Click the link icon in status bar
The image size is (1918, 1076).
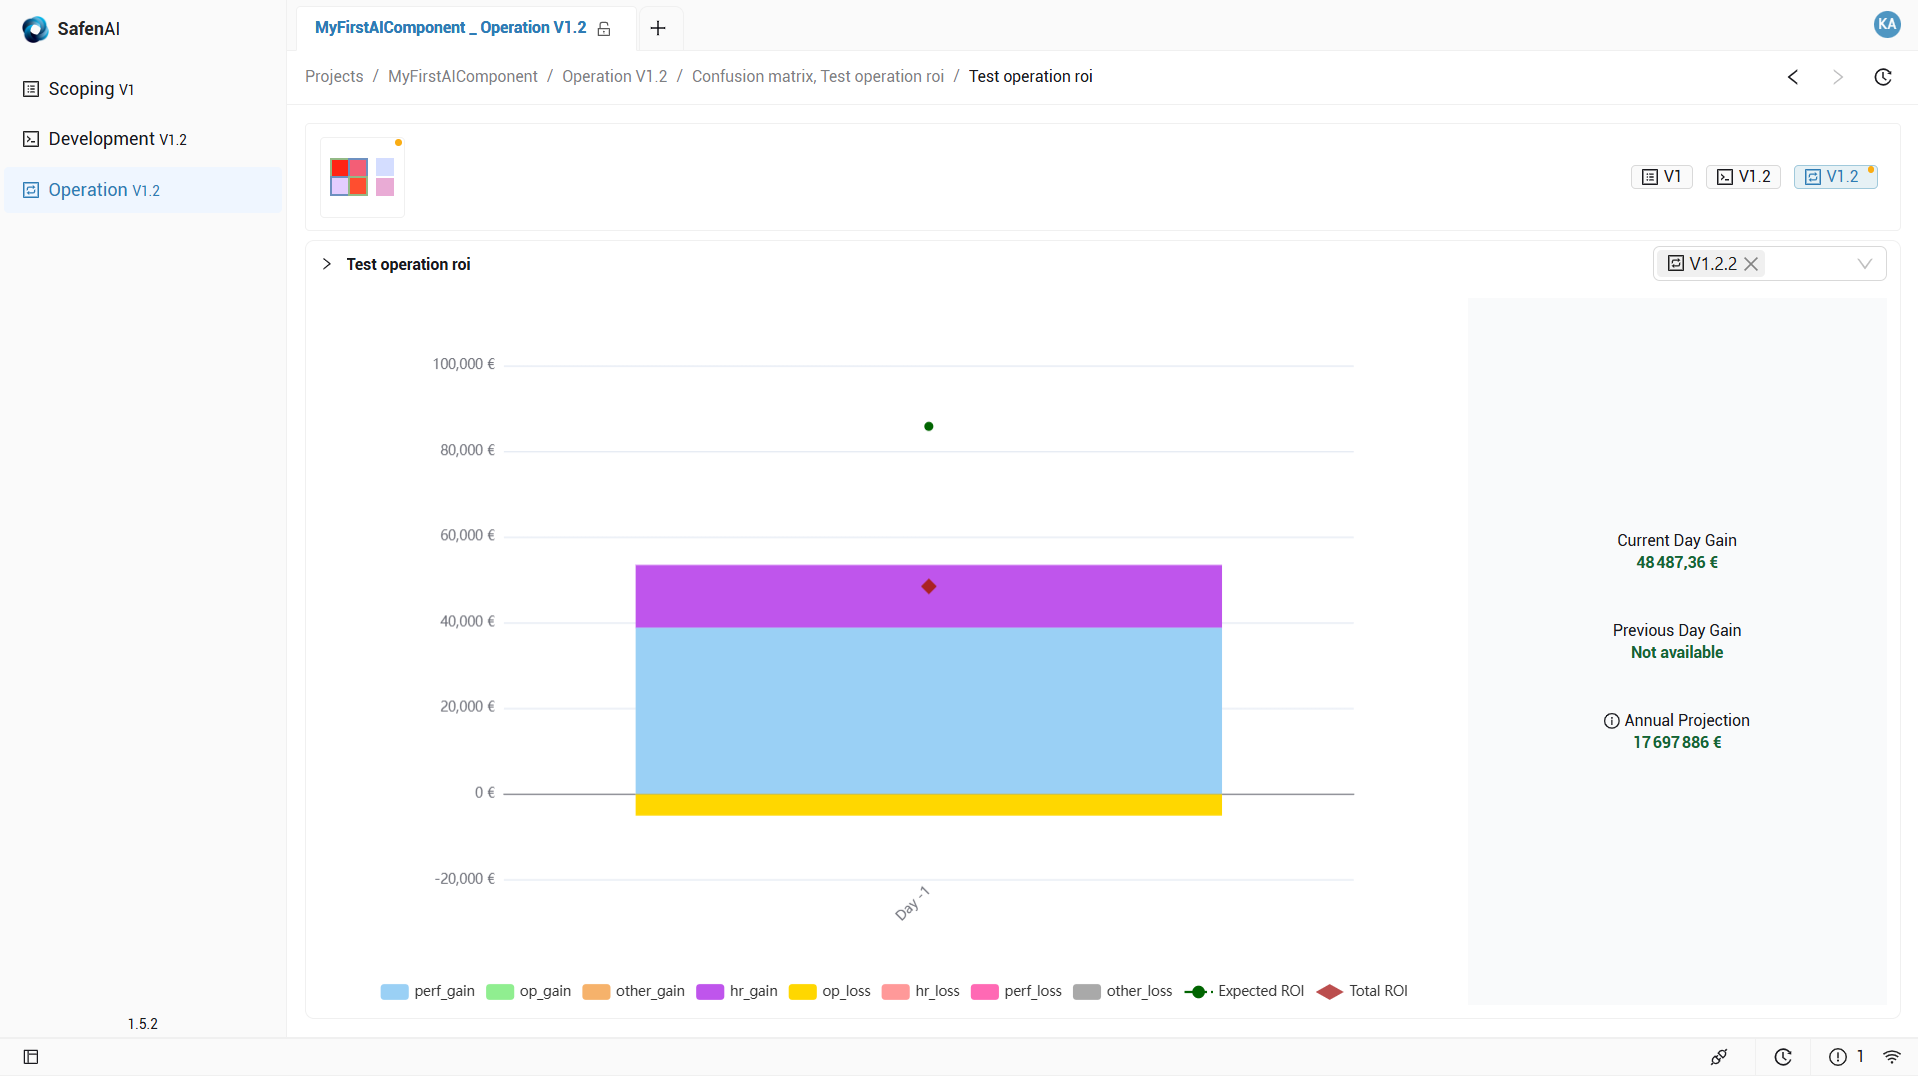(1719, 1057)
